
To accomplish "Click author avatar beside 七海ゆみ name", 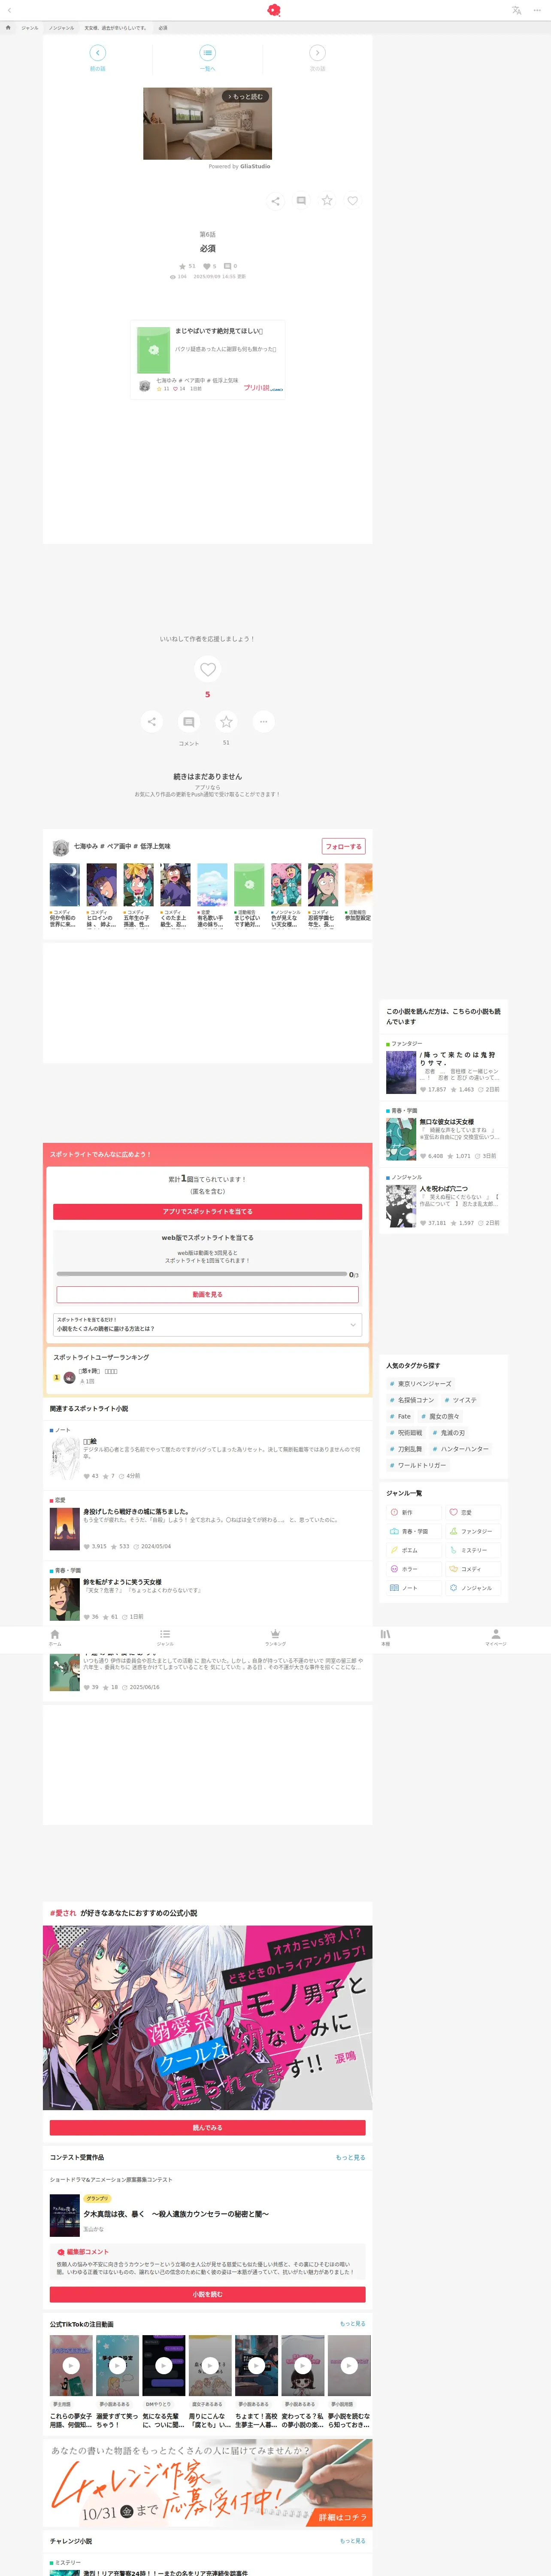I will point(60,847).
